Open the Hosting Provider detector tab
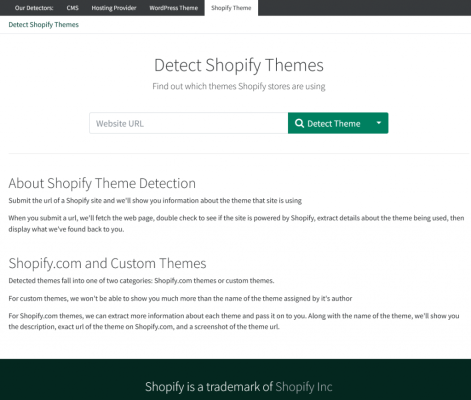The image size is (471, 400). pos(114,8)
